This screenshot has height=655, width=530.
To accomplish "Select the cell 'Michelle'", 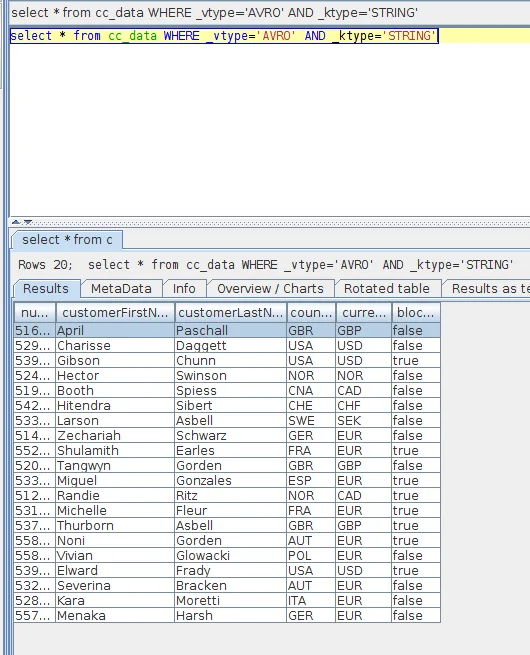I will (115, 511).
